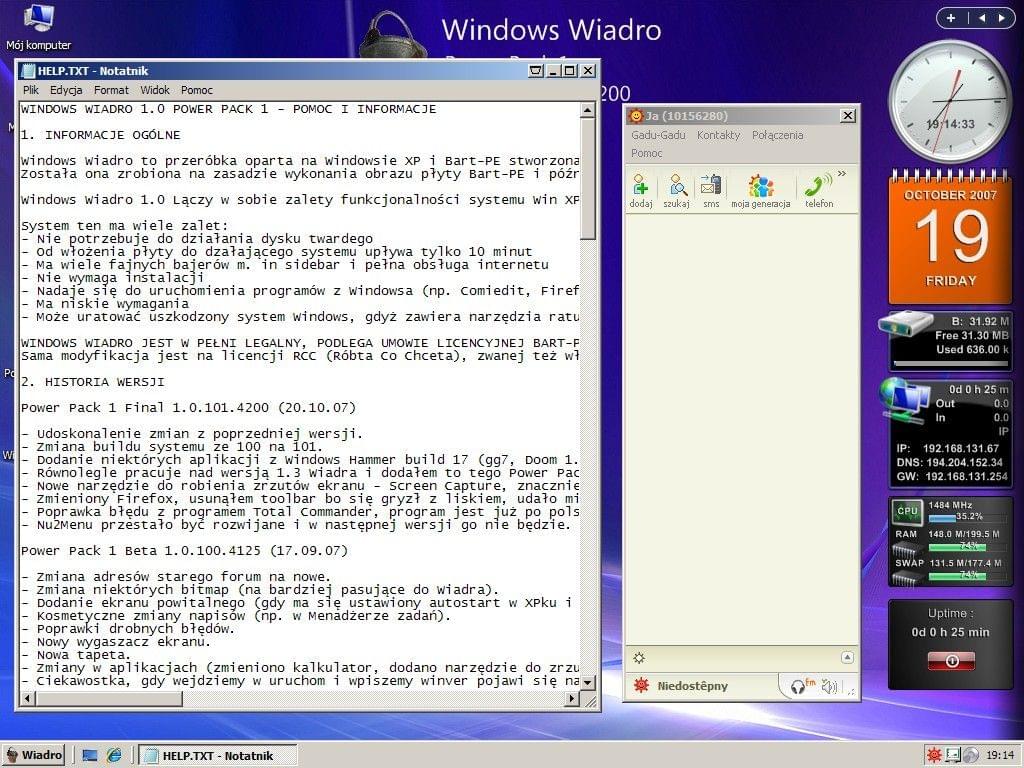This screenshot has height=768, width=1024.
Task: Open Mój komputer desktop icon
Action: pyautogui.click(x=38, y=28)
